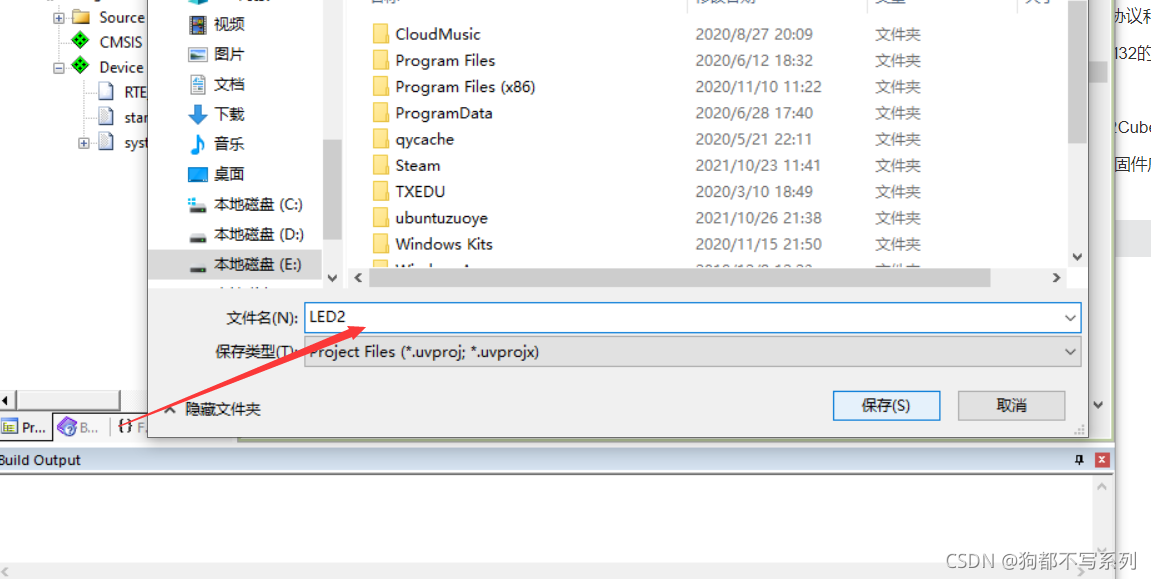Expand the Source group tree node

(x=59, y=18)
